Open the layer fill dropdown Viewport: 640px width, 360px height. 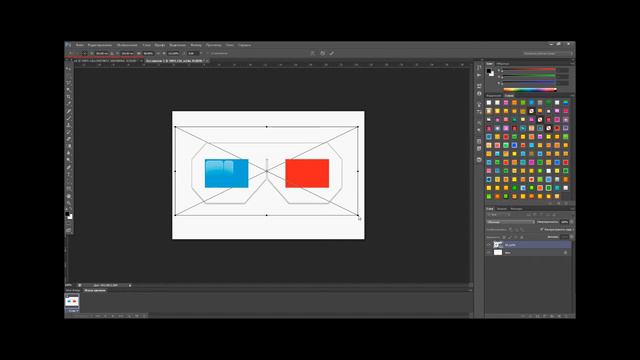(571, 237)
